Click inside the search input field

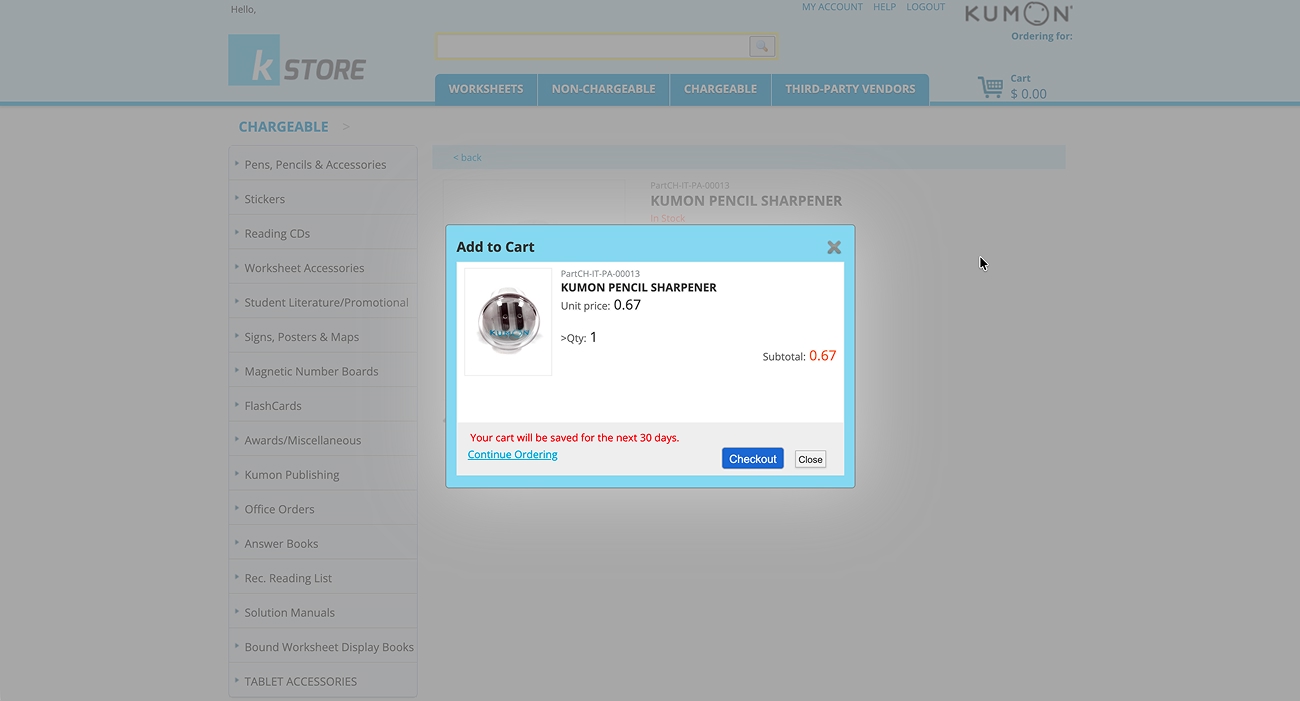pyautogui.click(x=592, y=46)
